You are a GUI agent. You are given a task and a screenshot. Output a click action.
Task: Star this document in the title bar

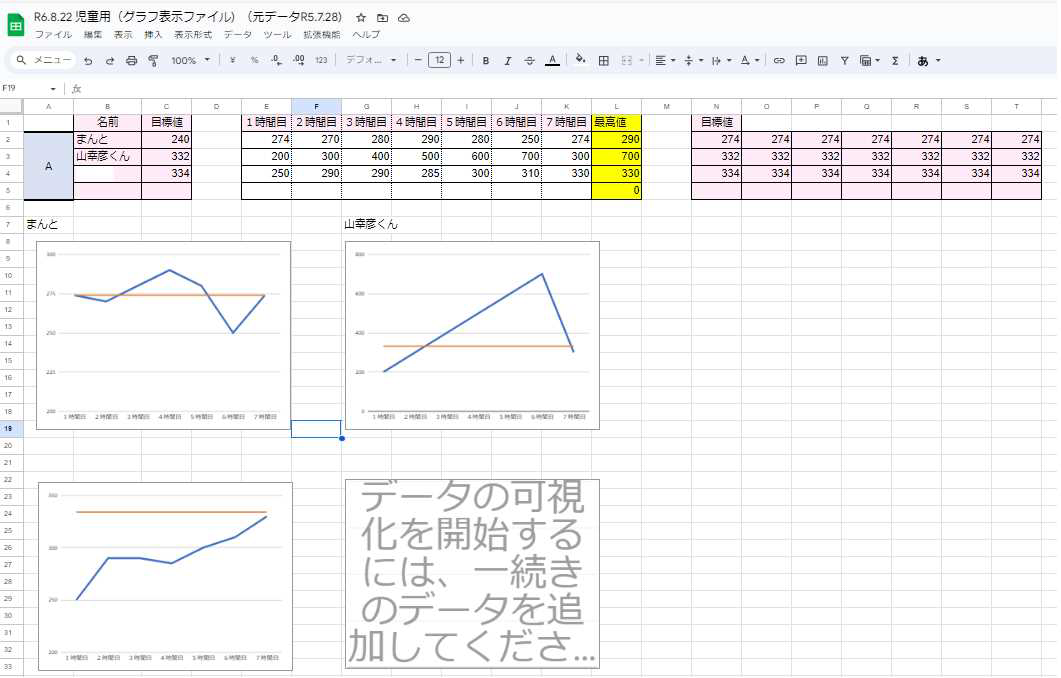pos(361,18)
